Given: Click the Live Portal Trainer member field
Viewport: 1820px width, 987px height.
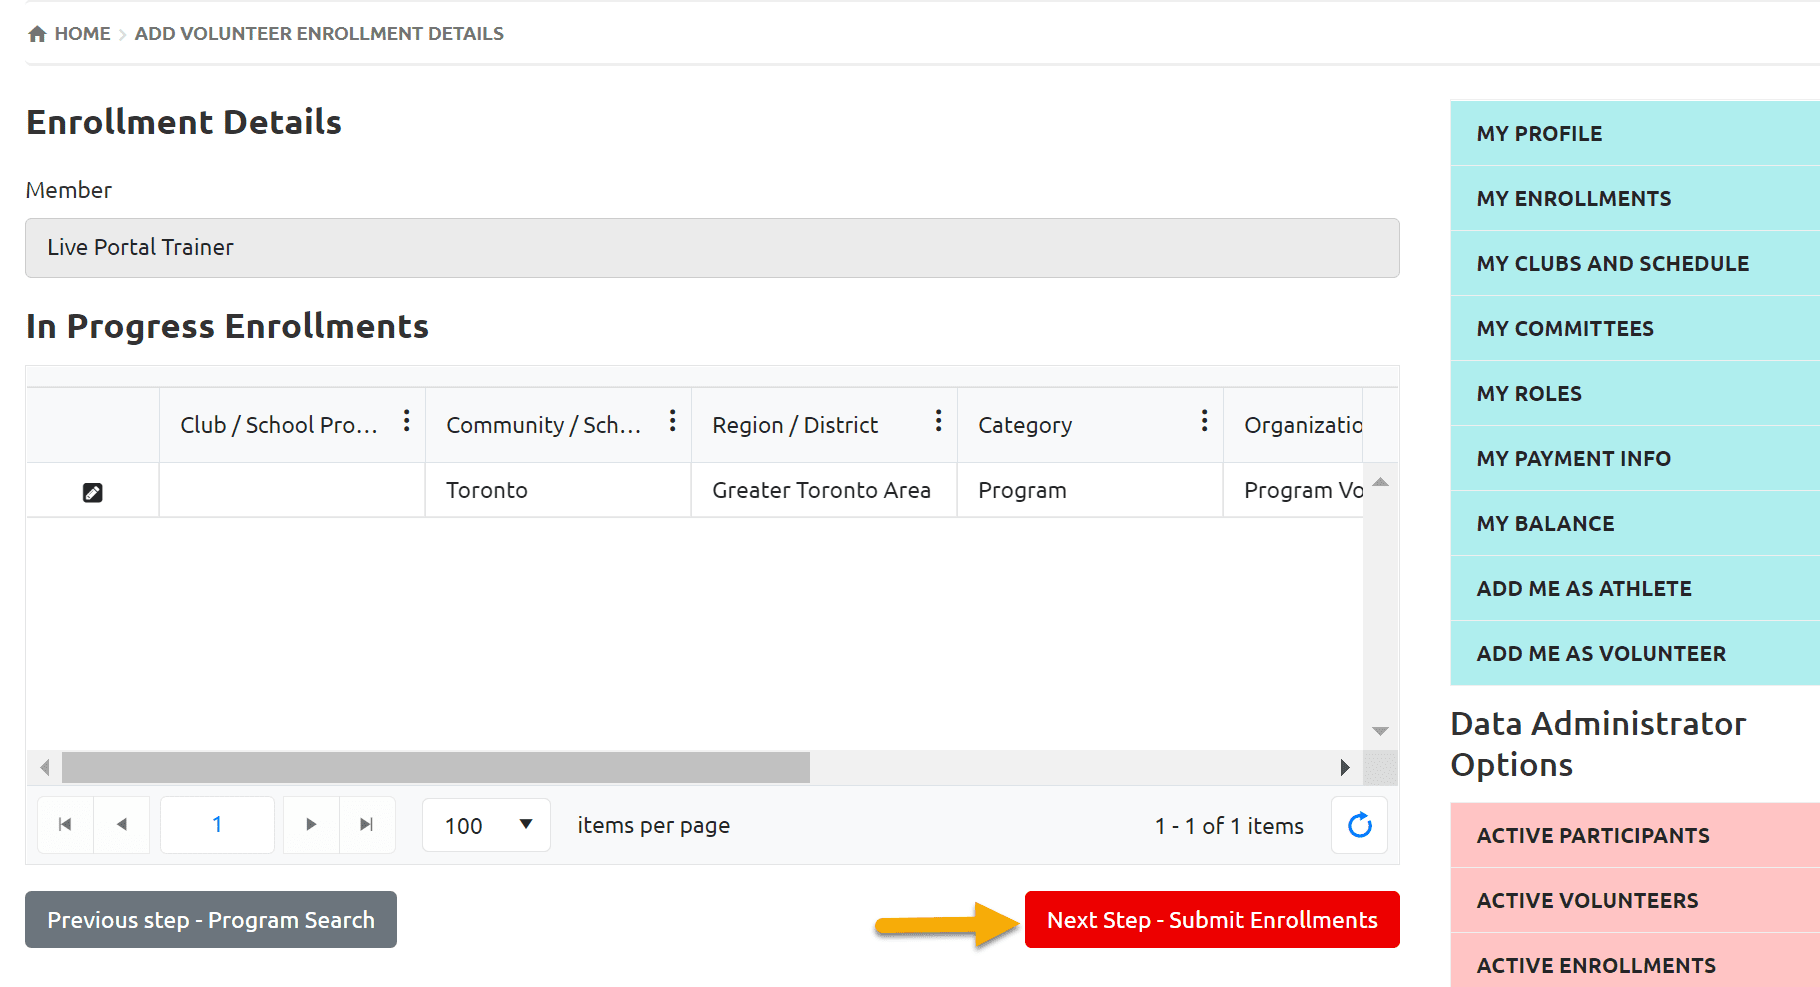Looking at the screenshot, I should [x=712, y=248].
